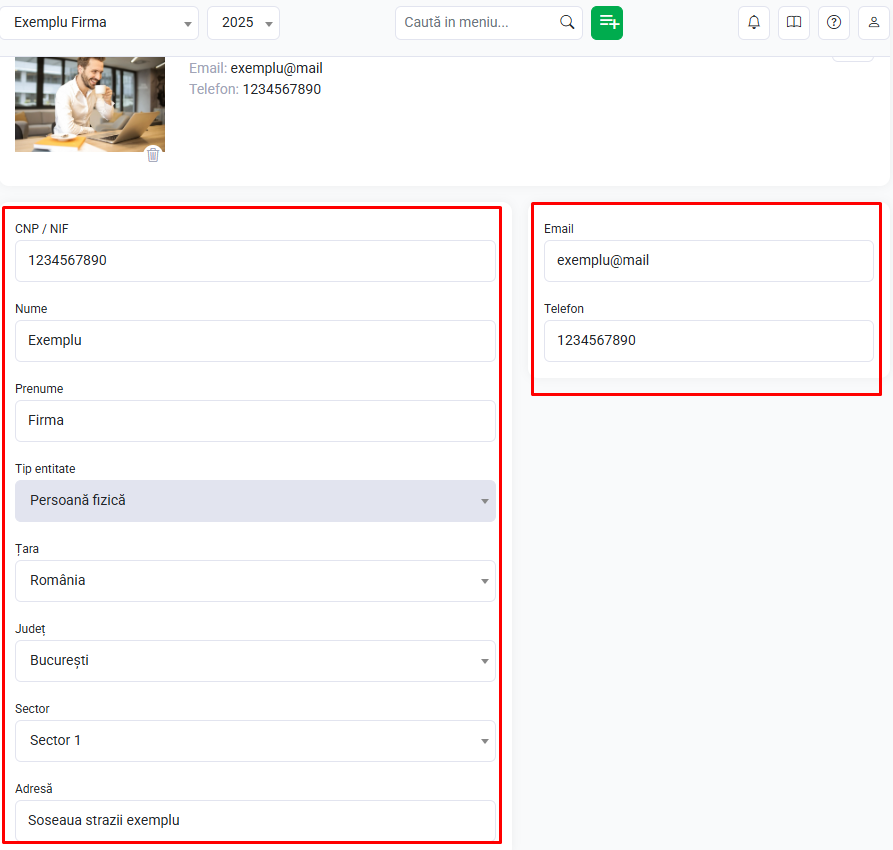The image size is (893, 850).
Task: Click the Telefon input field
Action: tap(708, 341)
